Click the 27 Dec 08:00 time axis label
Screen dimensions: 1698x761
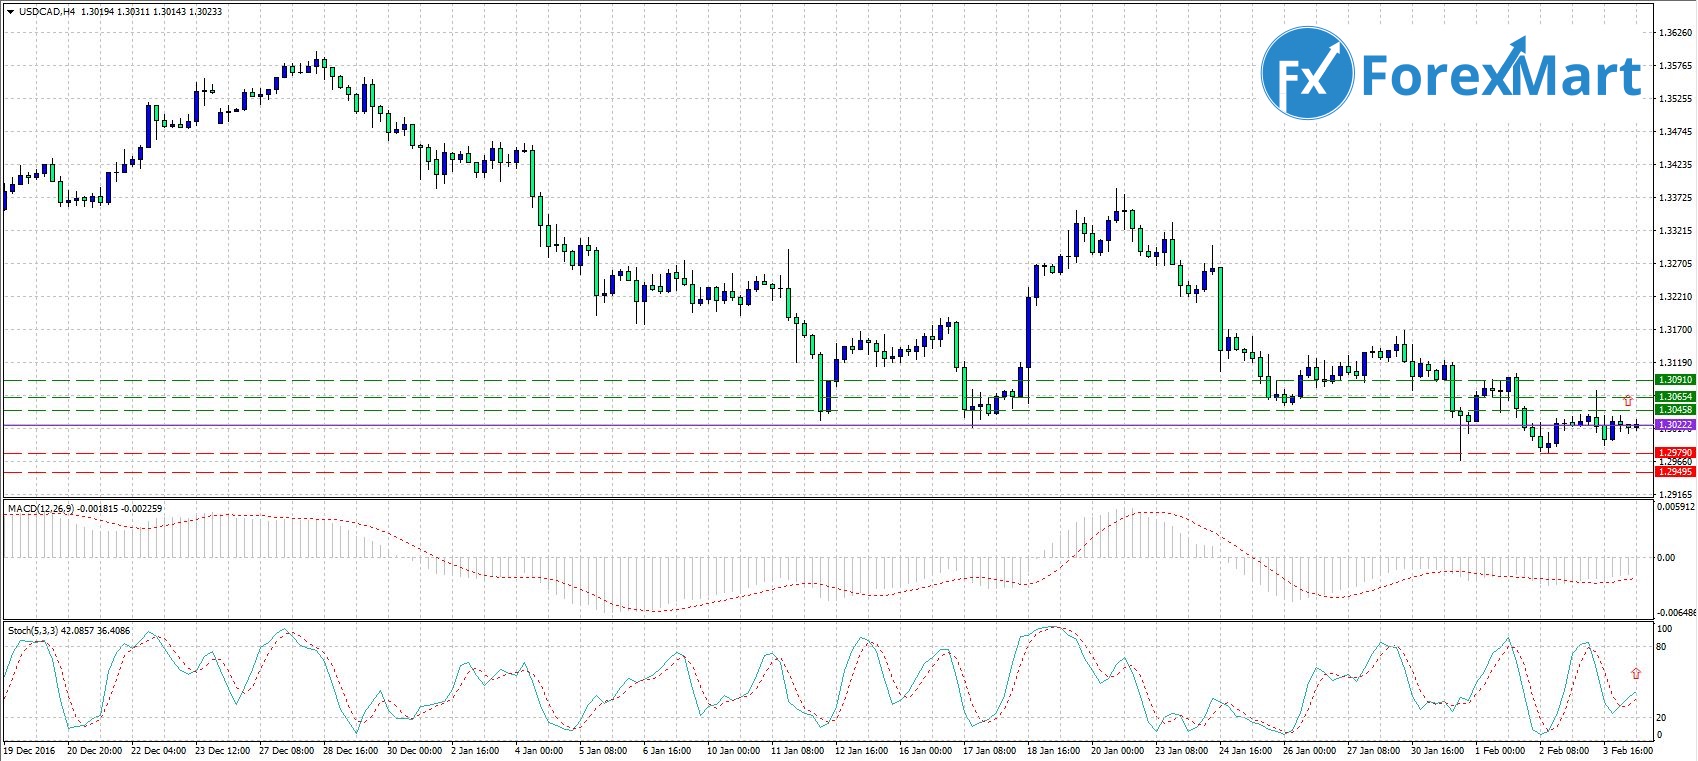(x=287, y=751)
